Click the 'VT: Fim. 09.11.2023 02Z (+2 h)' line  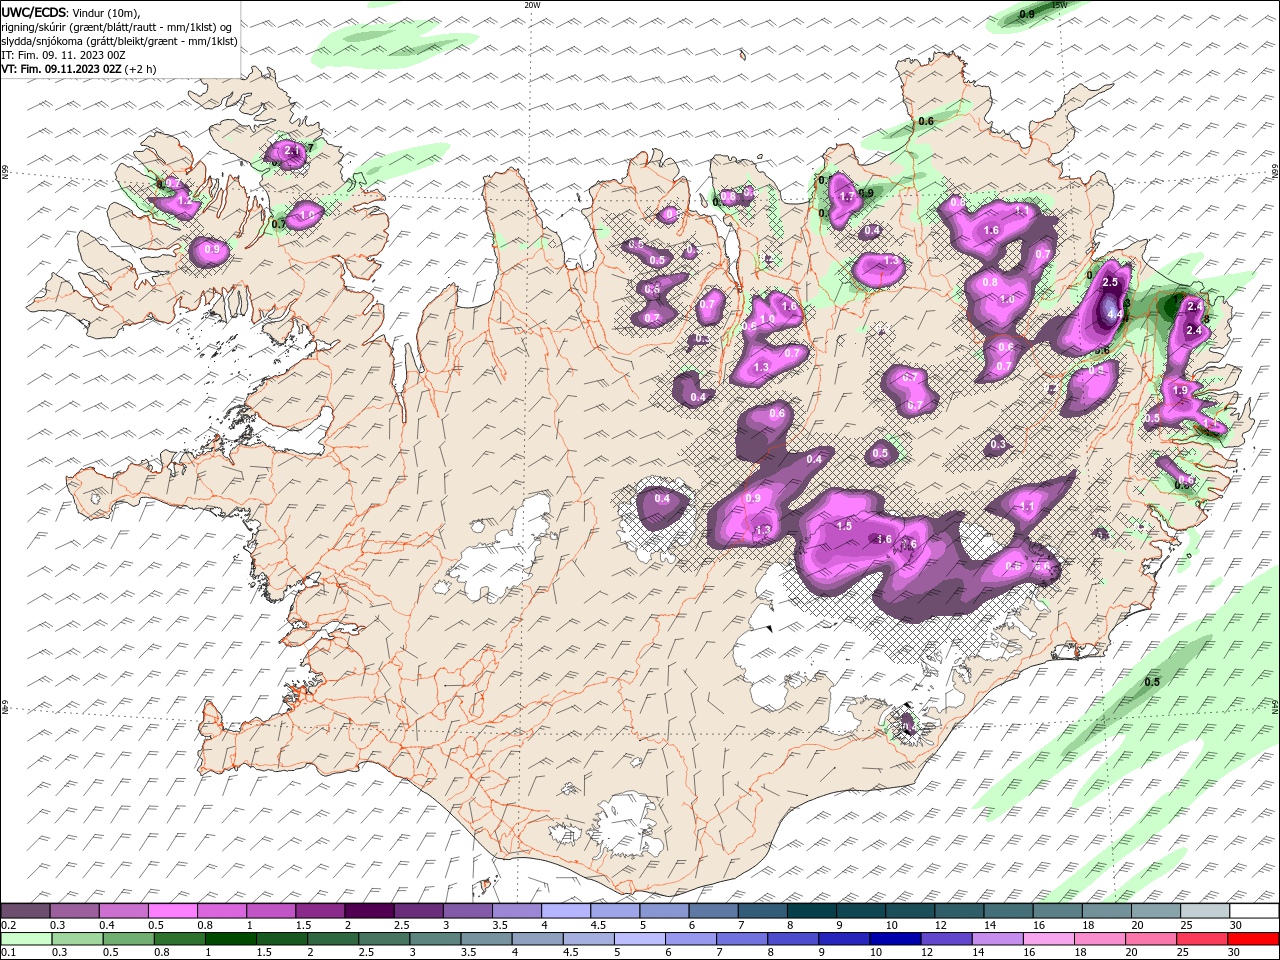point(79,69)
